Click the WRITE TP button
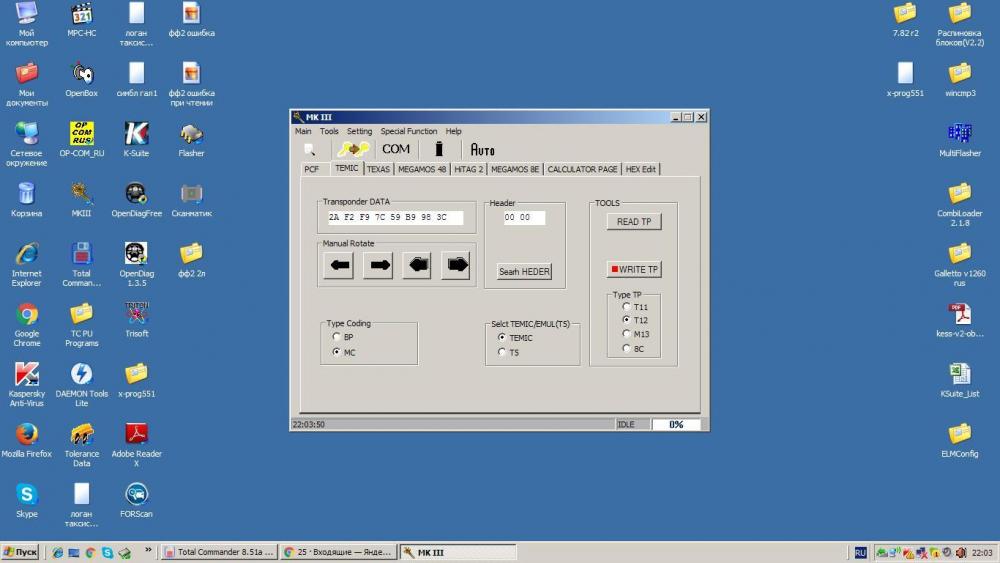 click(x=634, y=270)
